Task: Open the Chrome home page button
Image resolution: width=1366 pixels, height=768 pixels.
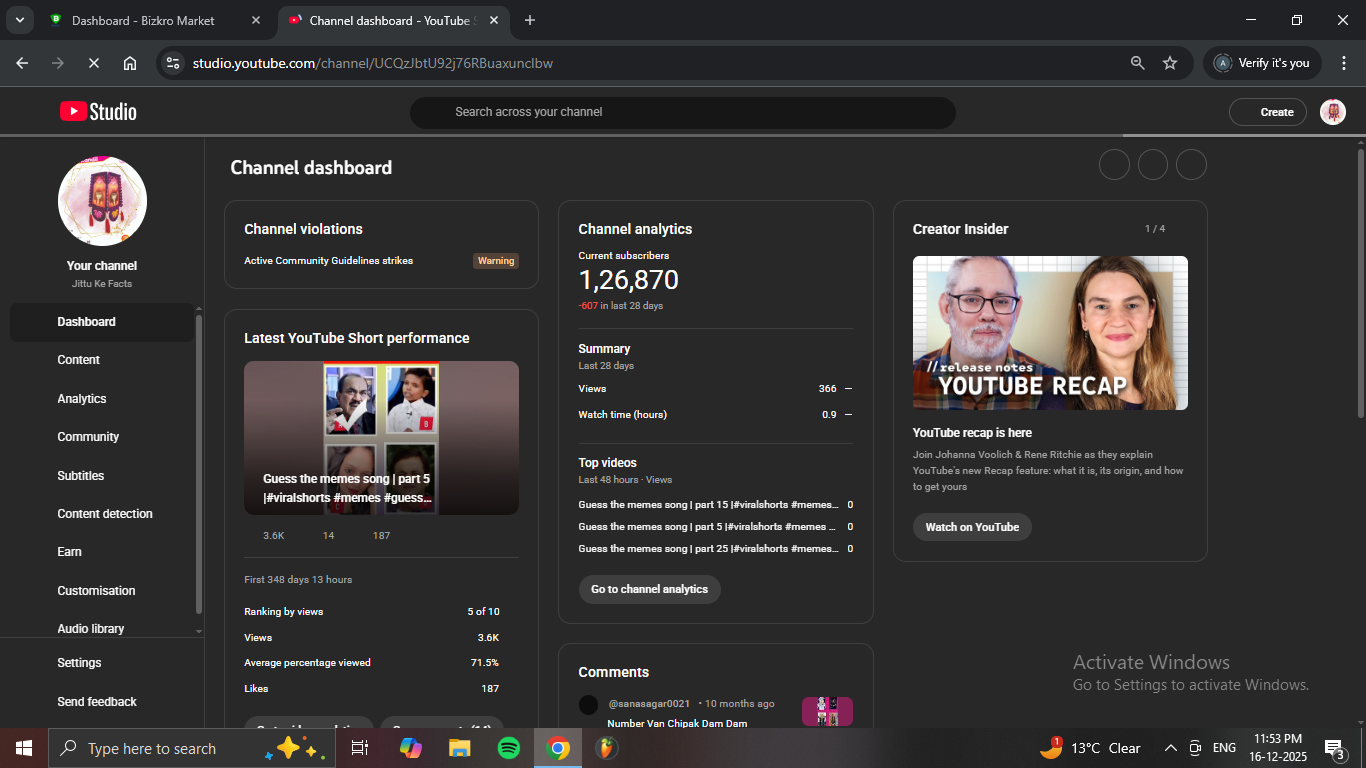Action: point(130,63)
